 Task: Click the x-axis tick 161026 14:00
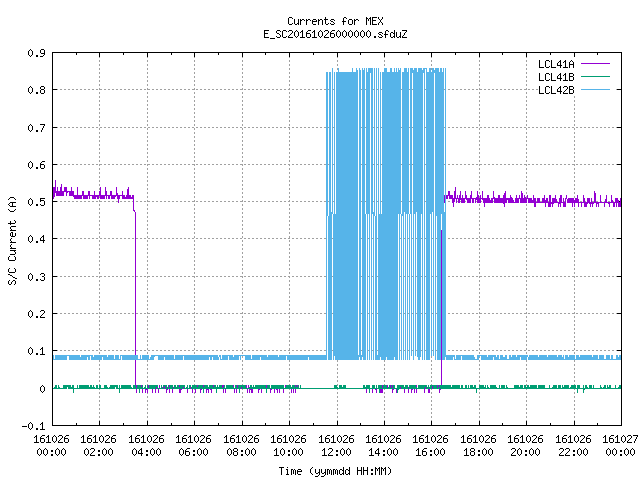pyautogui.click(x=383, y=446)
